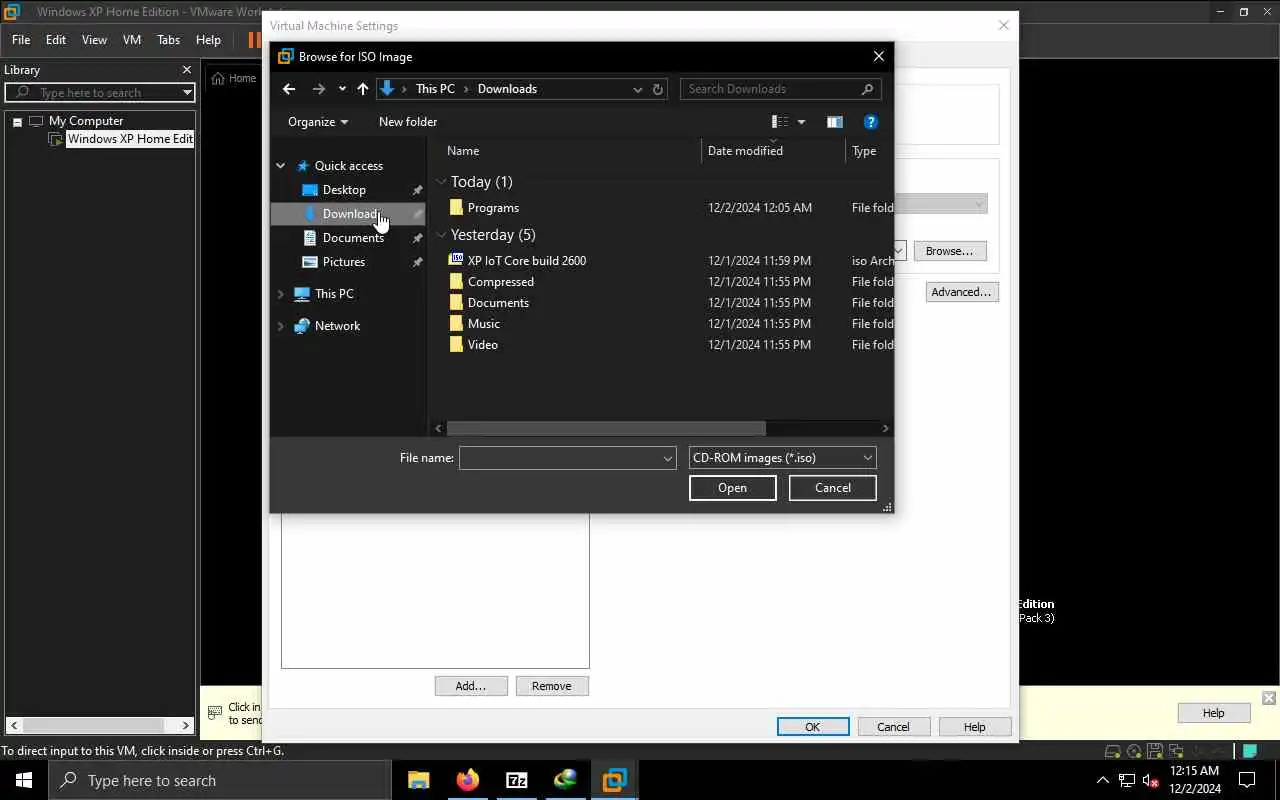Screen dimensions: 1280x800
Task: Close the Library panel
Action: 186,70
